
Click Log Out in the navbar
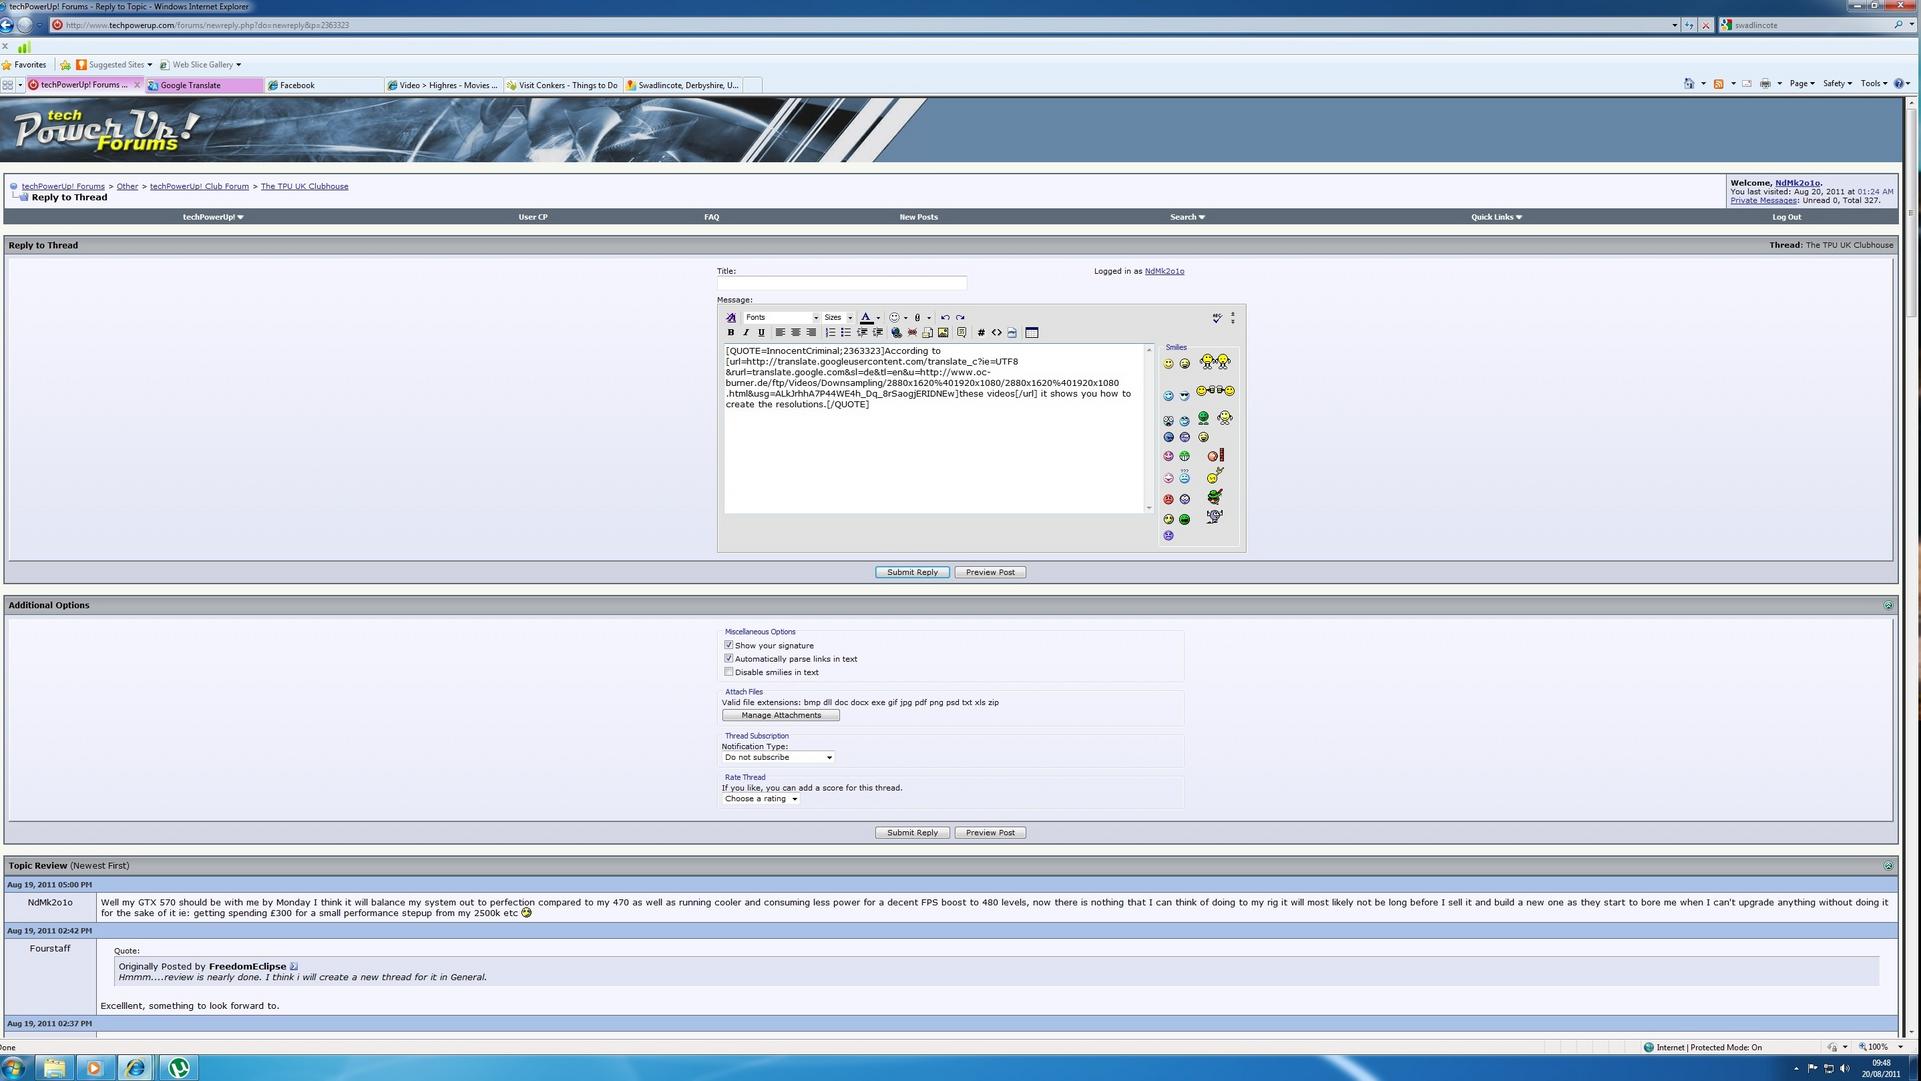(1786, 216)
